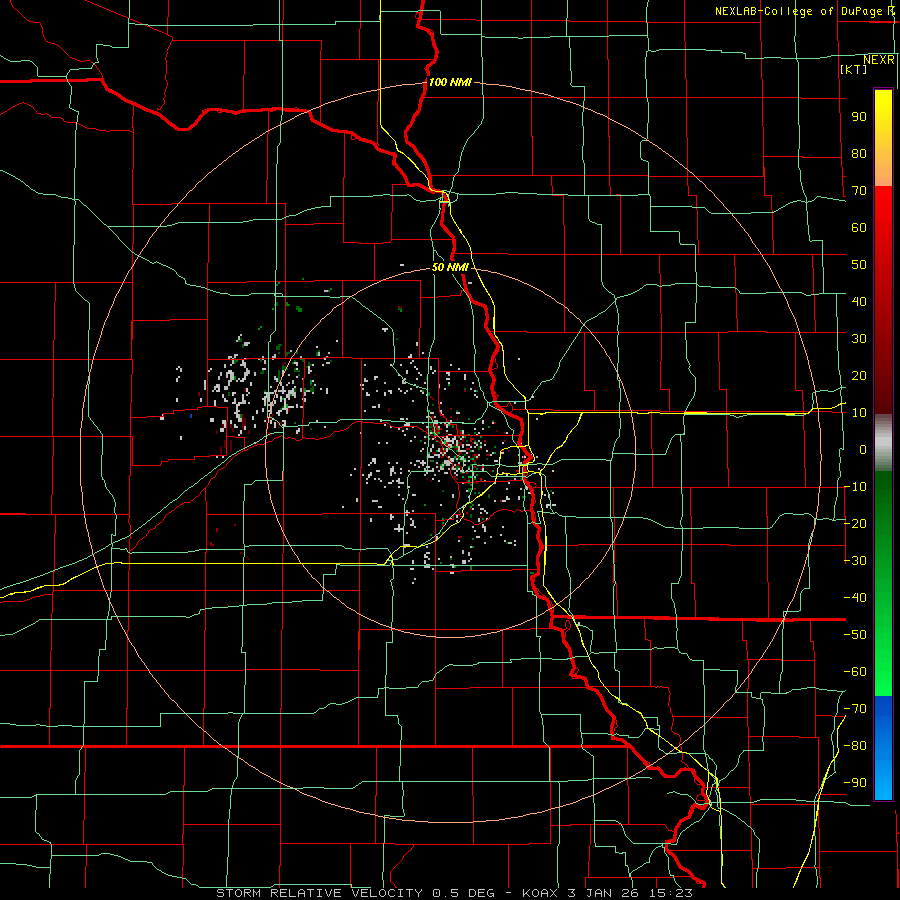Screen dimensions: 900x900
Task: Click the KOAX radar station identifier
Action: [541, 893]
